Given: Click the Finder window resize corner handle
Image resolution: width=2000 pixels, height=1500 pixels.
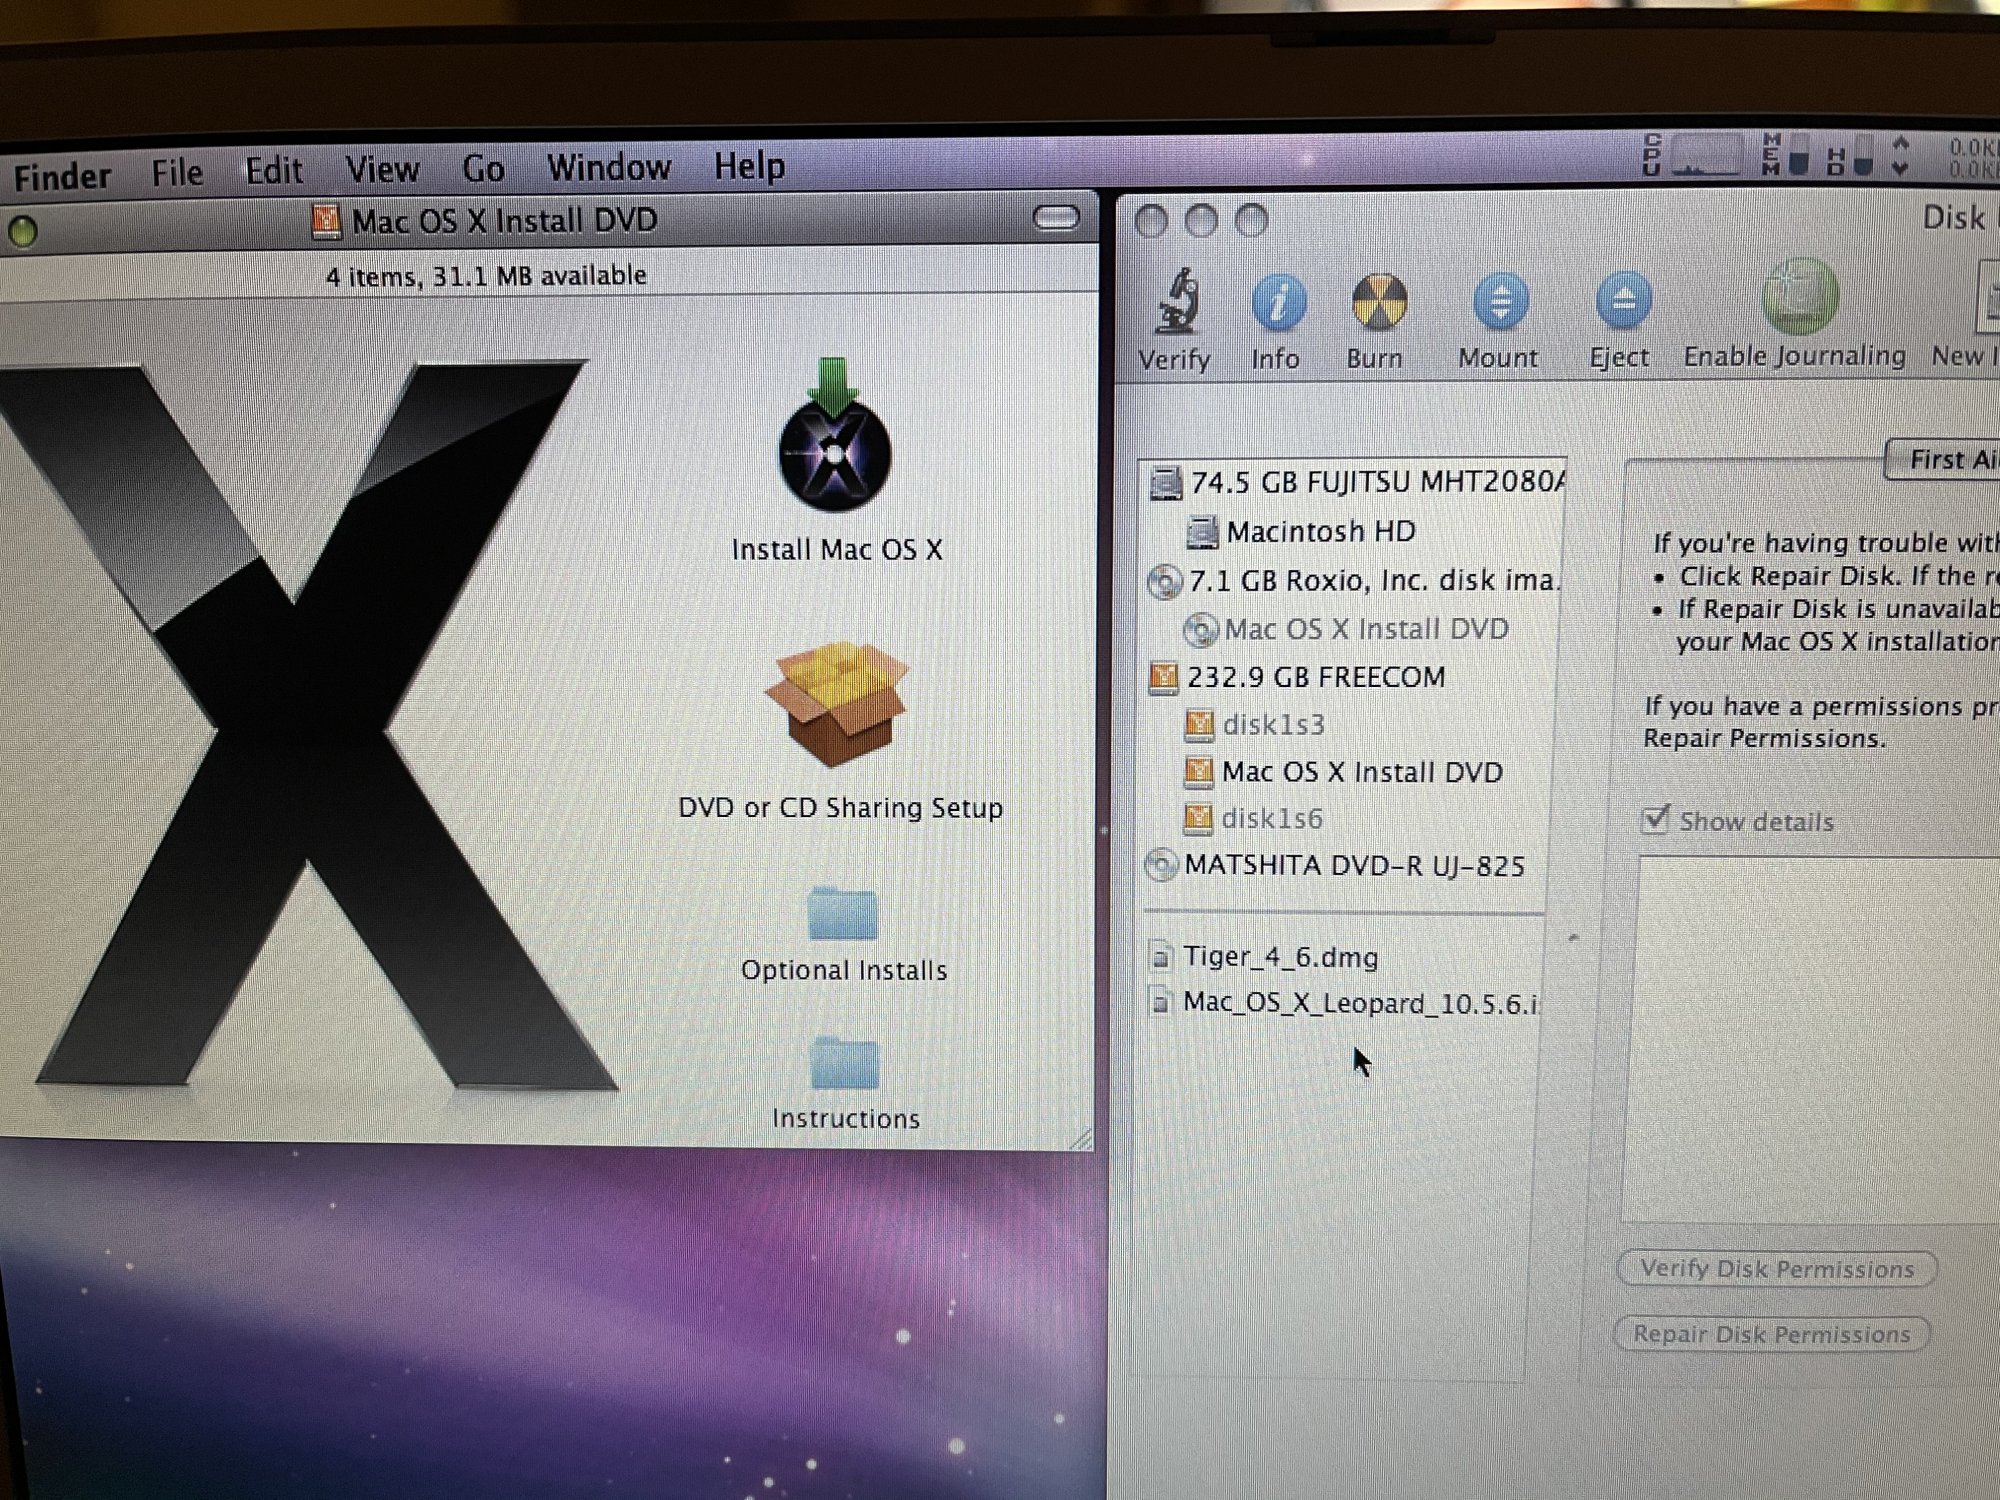Looking at the screenshot, I should point(1081,1138).
